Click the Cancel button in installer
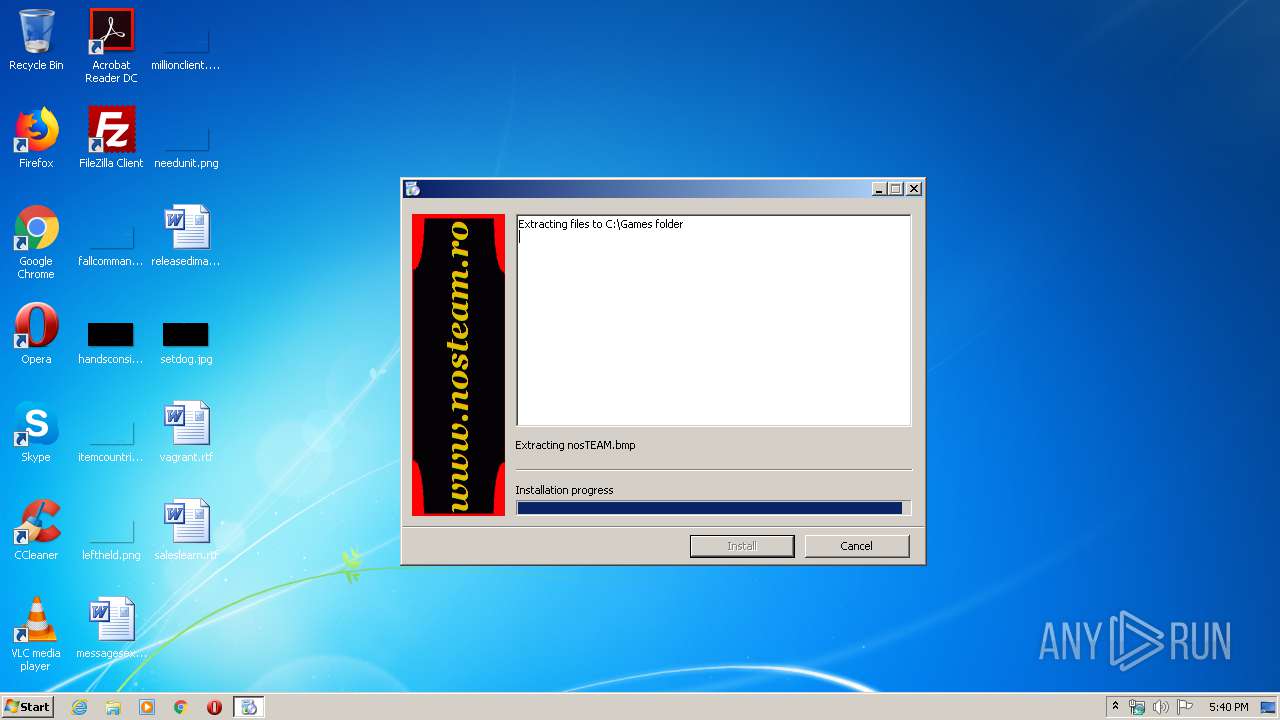This screenshot has width=1280, height=720. click(x=857, y=546)
